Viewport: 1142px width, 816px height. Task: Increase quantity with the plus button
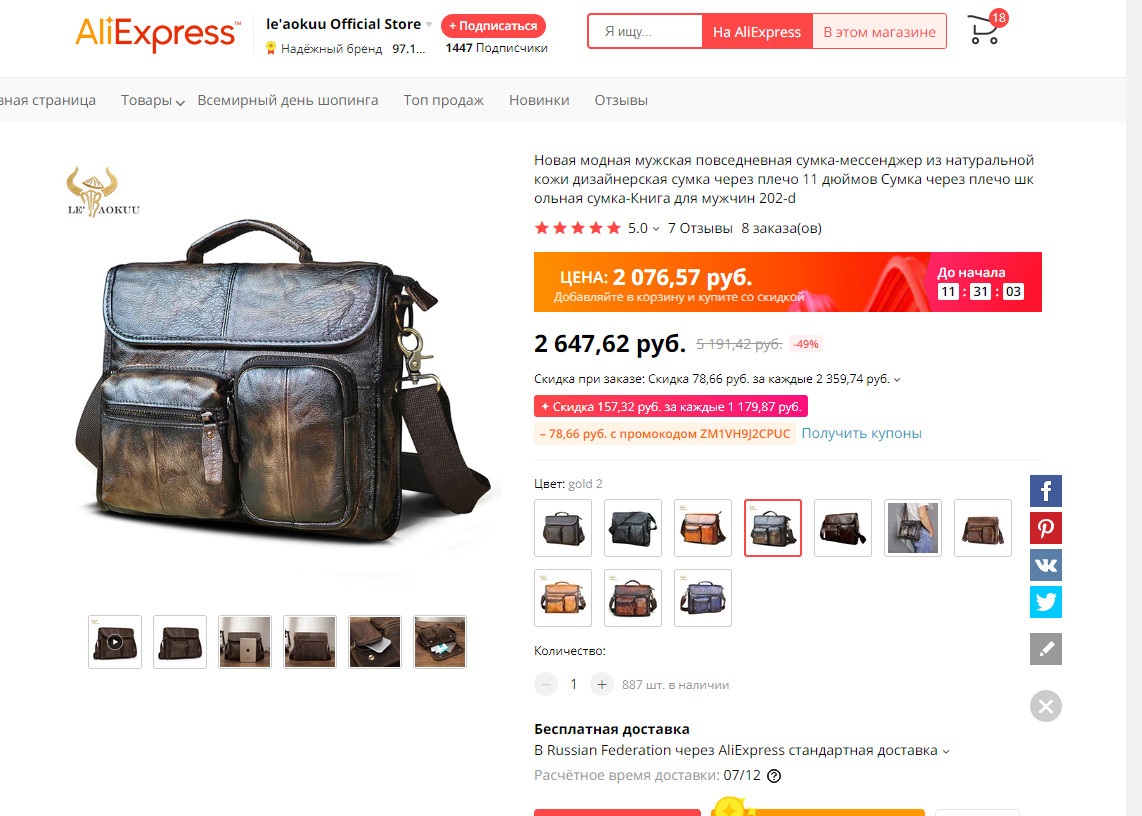click(x=602, y=684)
